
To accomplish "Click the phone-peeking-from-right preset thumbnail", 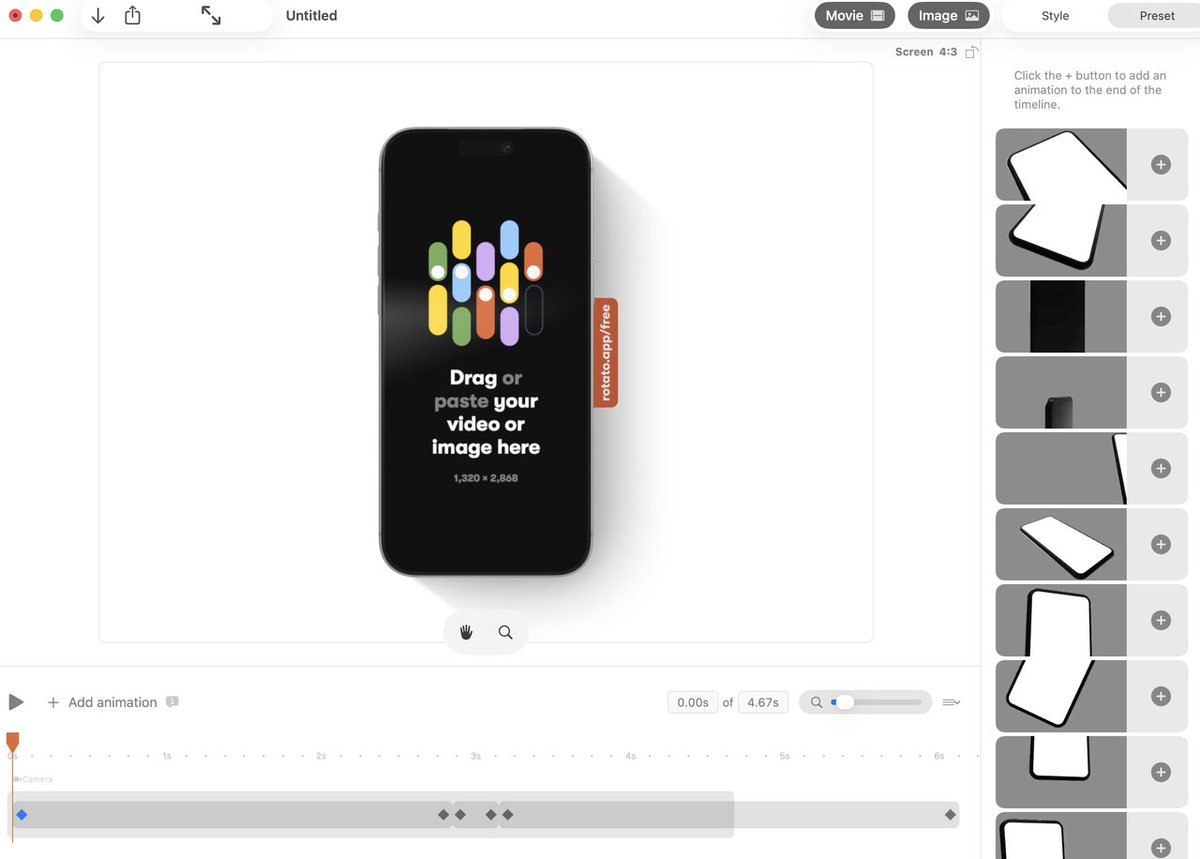I will (1061, 468).
